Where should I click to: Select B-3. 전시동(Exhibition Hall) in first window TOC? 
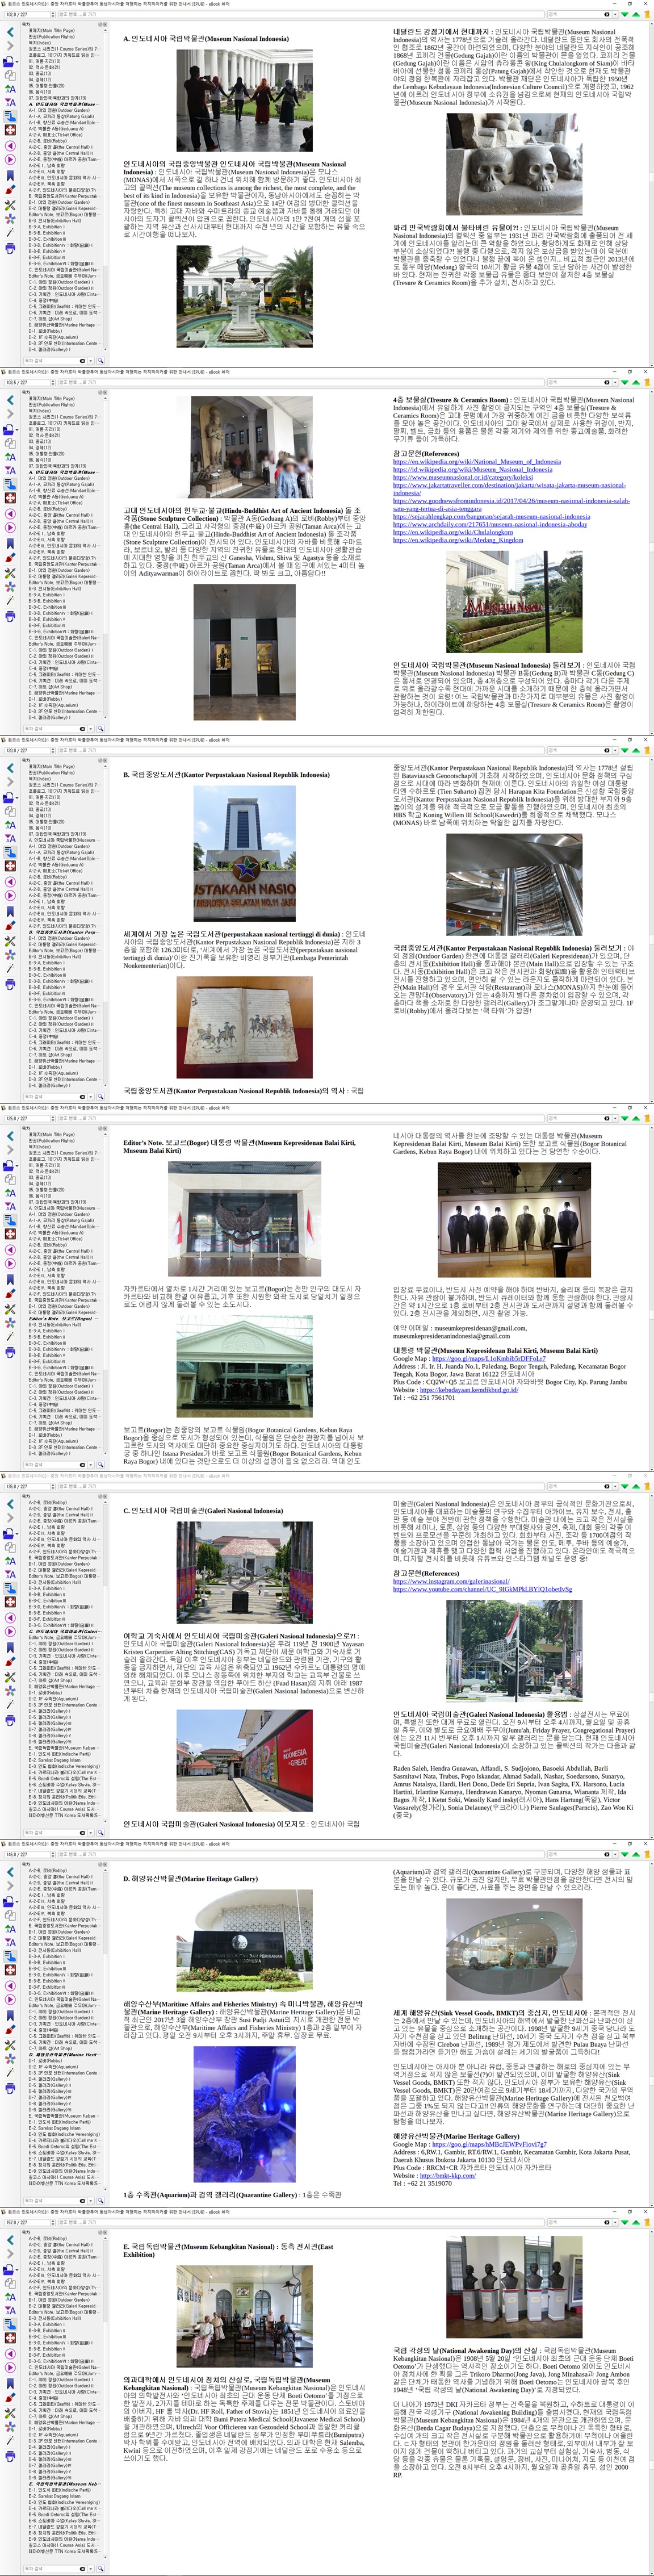point(55,221)
